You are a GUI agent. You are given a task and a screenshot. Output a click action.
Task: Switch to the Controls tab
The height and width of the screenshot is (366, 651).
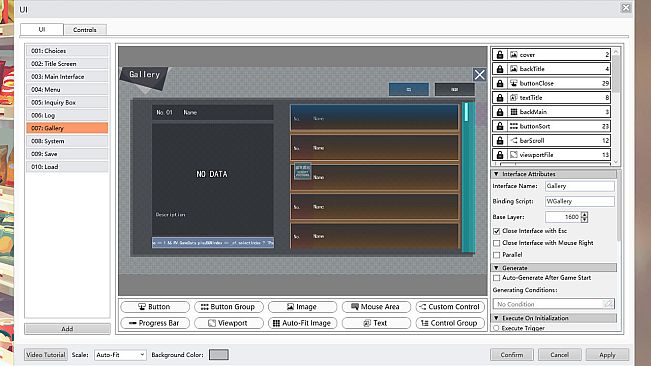[85, 30]
